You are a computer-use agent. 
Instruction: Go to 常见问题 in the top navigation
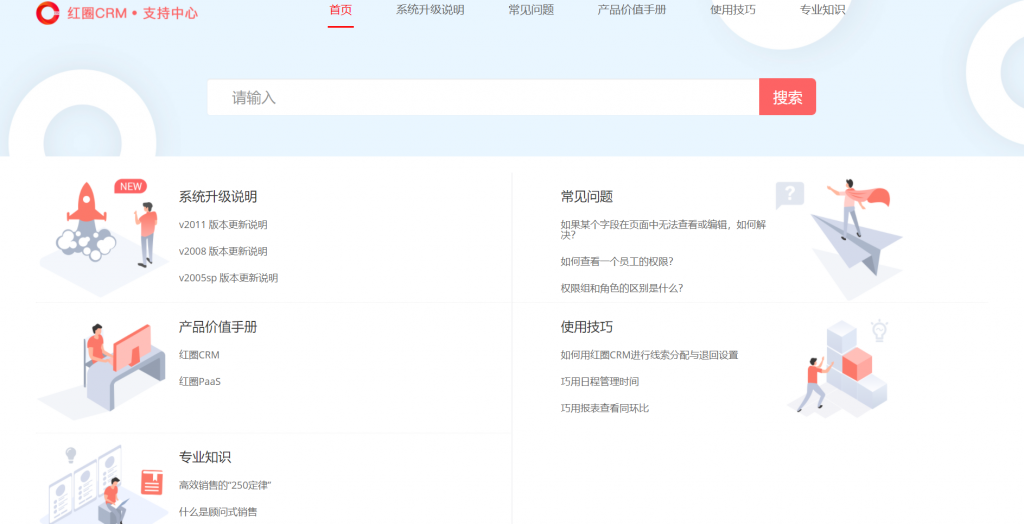point(531,10)
